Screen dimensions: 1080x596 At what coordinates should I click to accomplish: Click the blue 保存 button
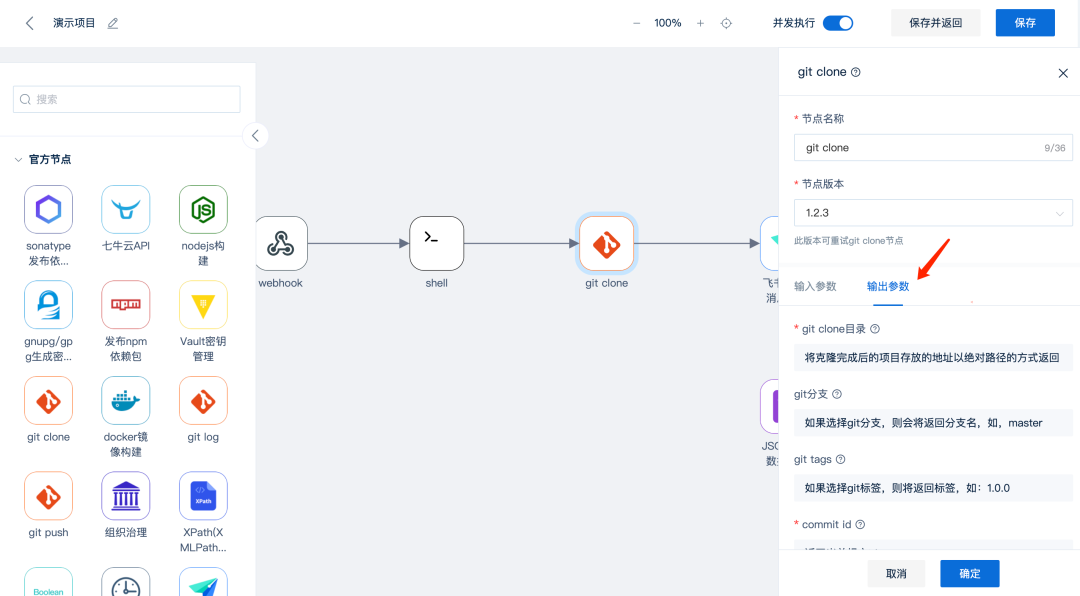coord(1025,23)
